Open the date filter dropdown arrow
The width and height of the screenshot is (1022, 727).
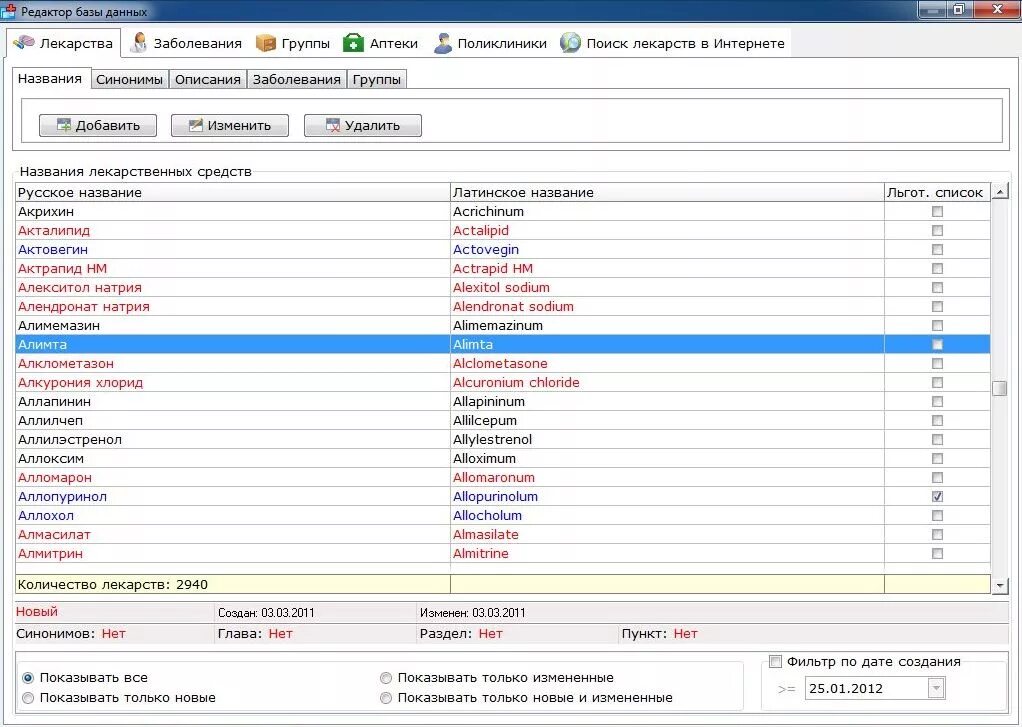coord(936,688)
